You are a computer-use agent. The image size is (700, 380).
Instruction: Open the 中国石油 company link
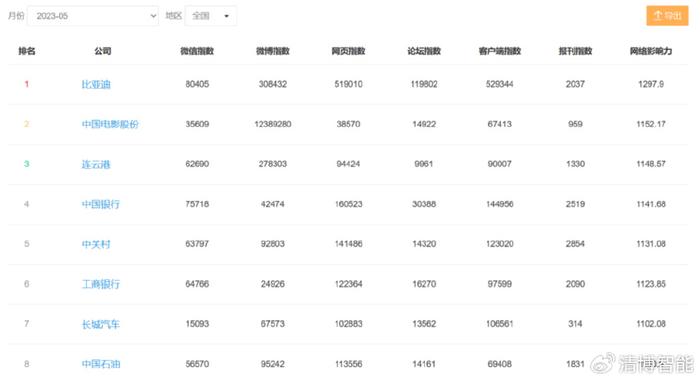click(101, 364)
